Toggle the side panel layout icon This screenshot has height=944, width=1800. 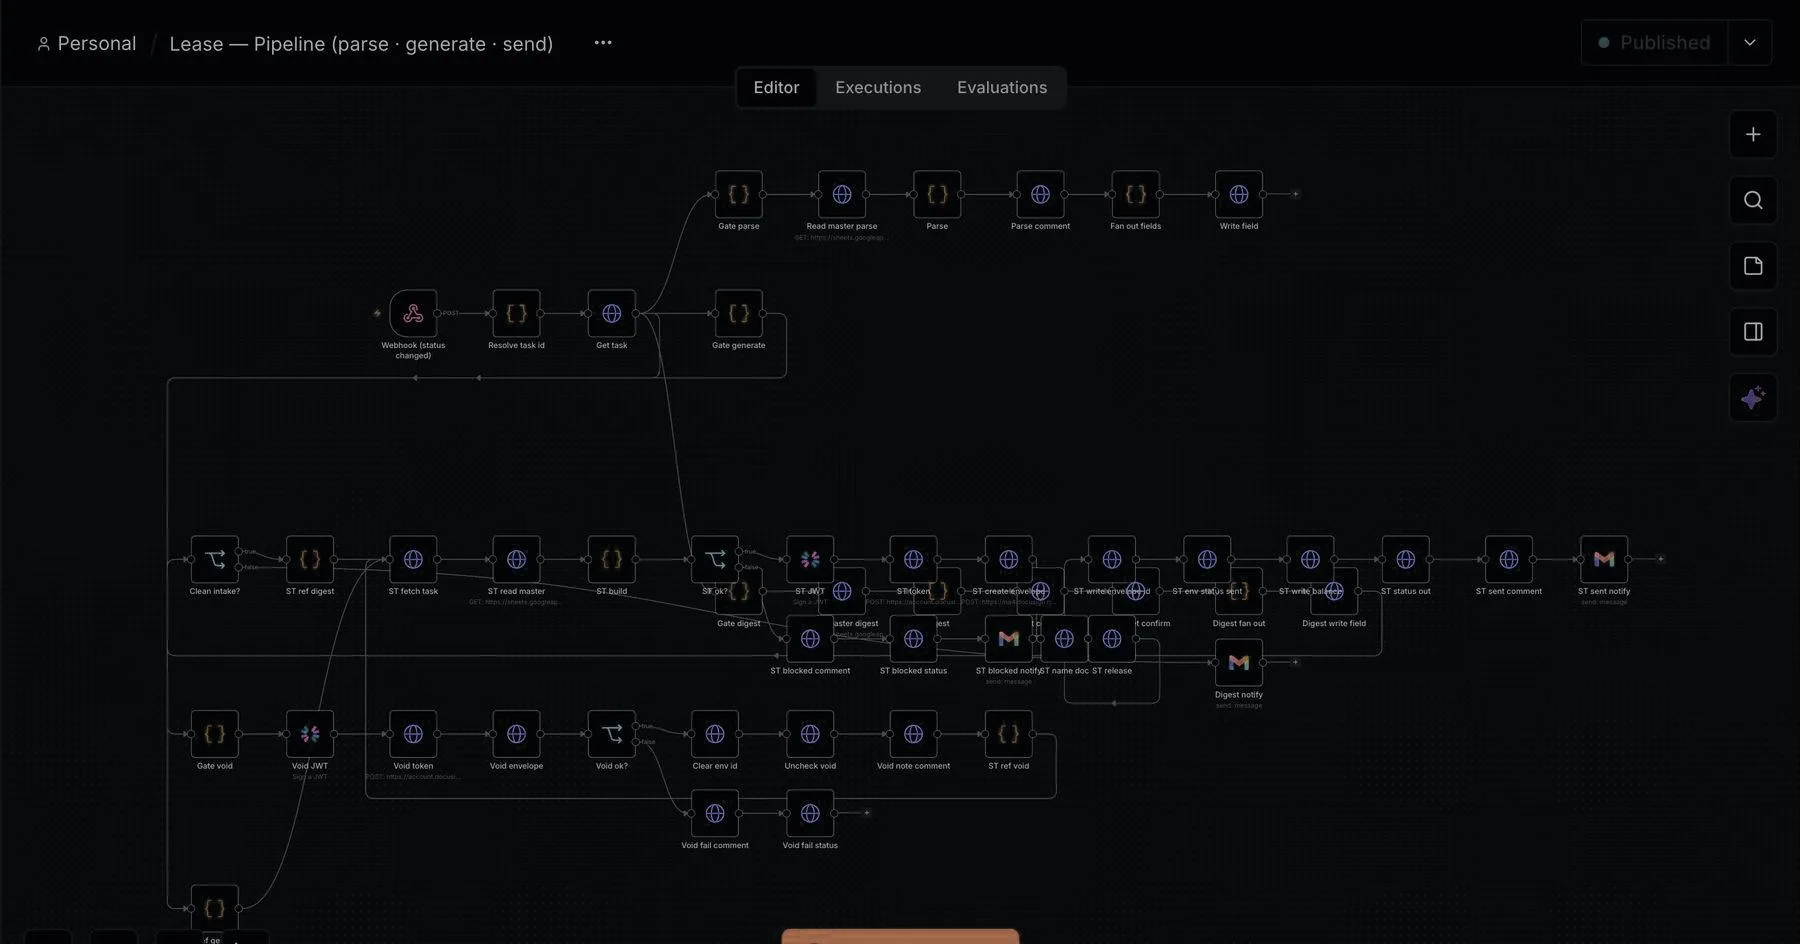pyautogui.click(x=1753, y=332)
